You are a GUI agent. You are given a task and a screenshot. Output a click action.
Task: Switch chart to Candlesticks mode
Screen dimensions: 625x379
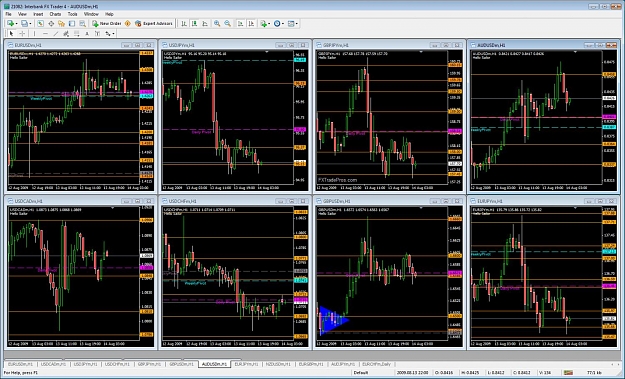coord(194,24)
